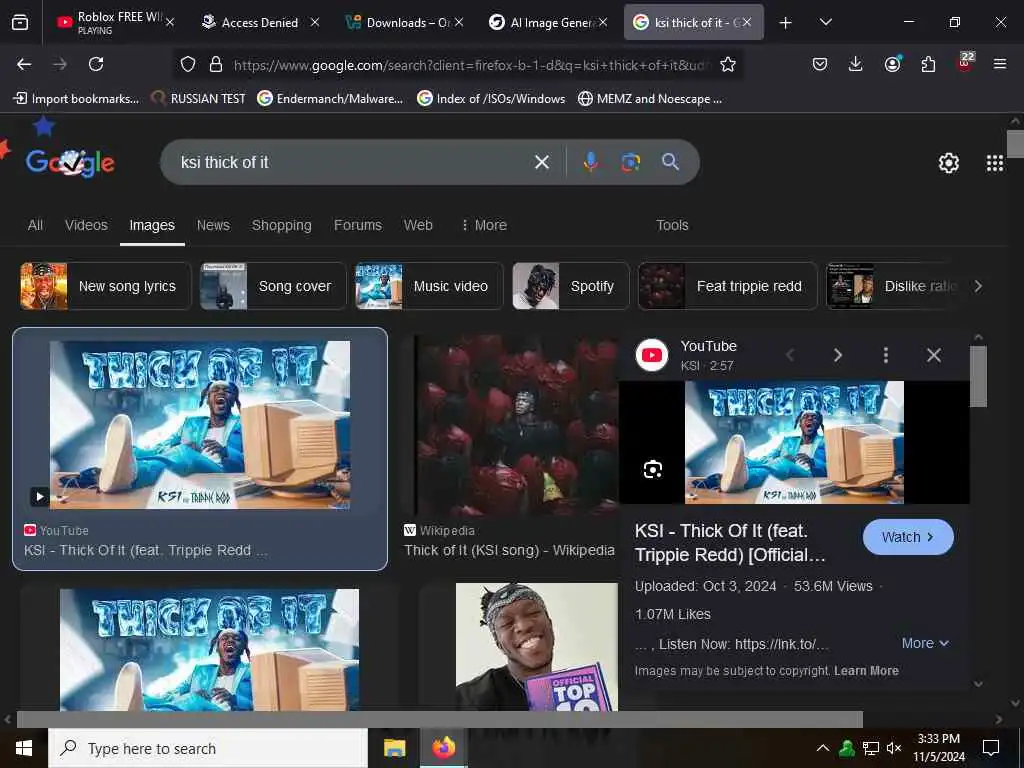Go back using the browser back arrow
Viewport: 1024px width, 768px height.
tap(24, 64)
